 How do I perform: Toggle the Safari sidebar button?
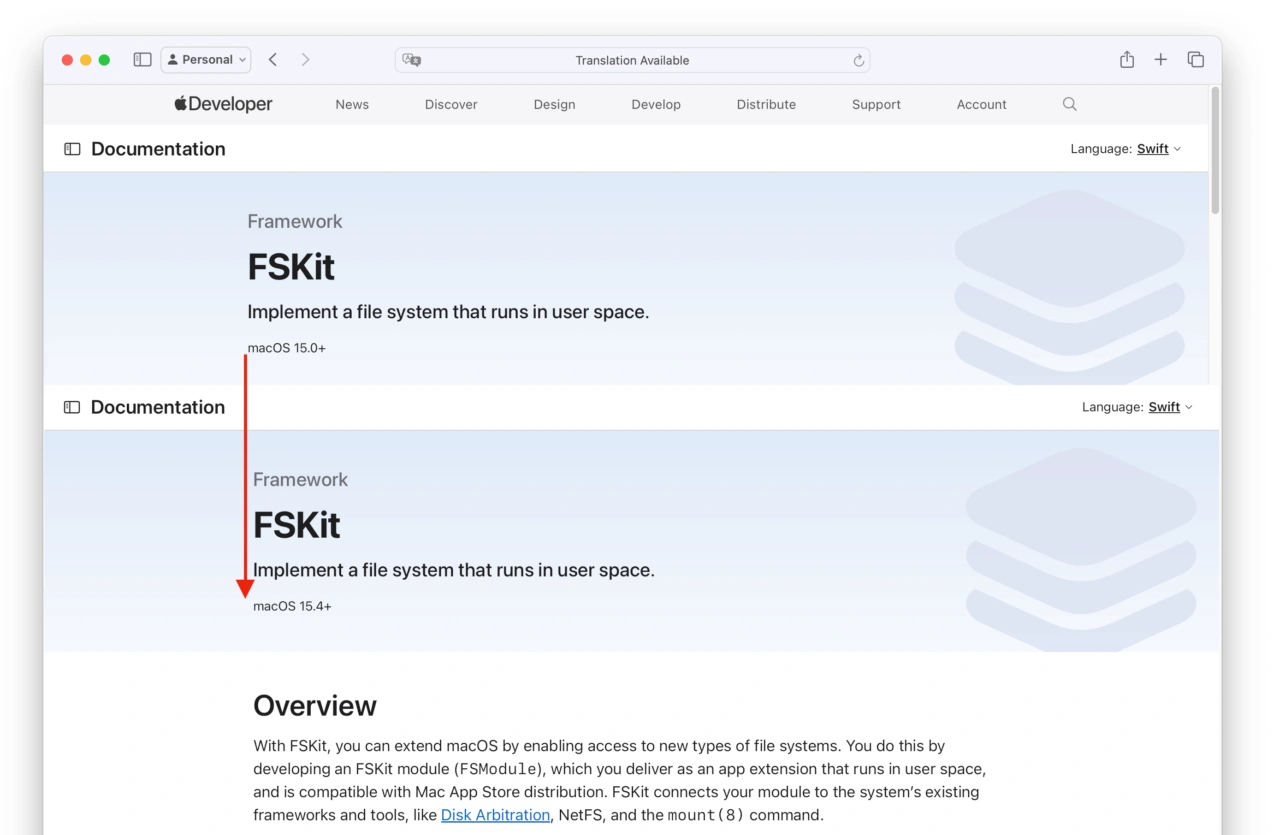pyautogui.click(x=142, y=60)
